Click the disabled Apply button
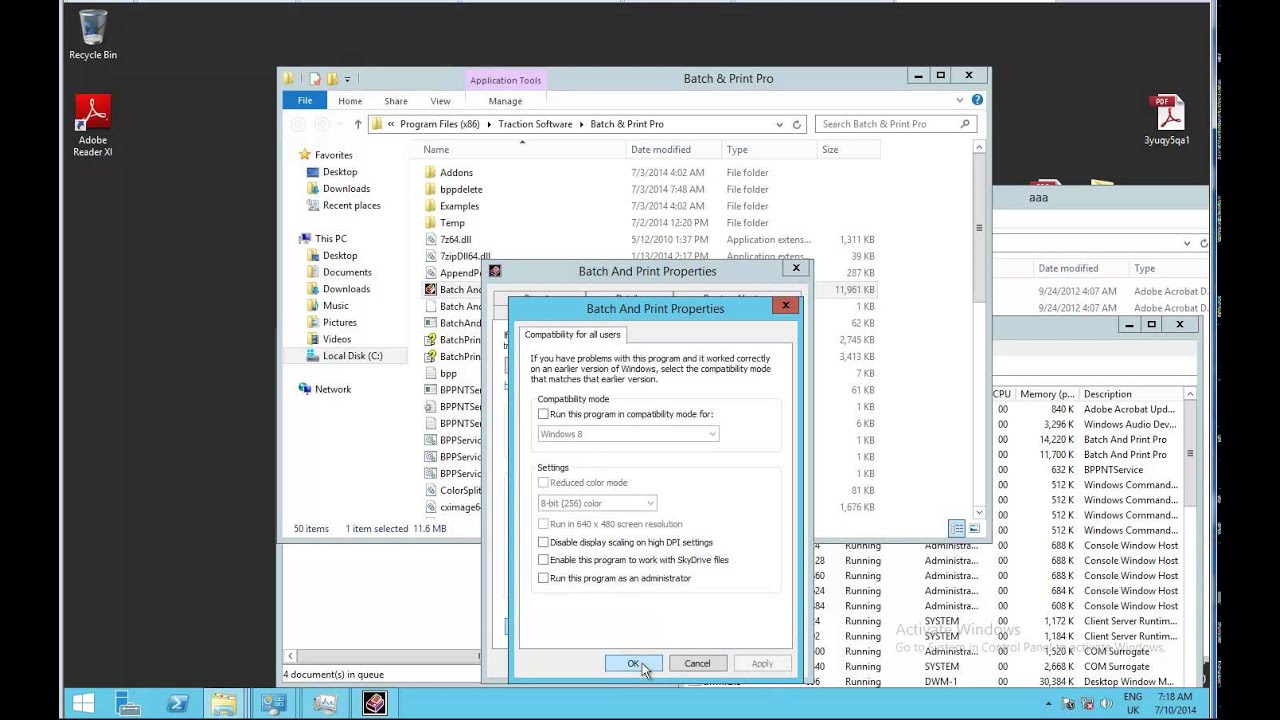 click(x=762, y=663)
